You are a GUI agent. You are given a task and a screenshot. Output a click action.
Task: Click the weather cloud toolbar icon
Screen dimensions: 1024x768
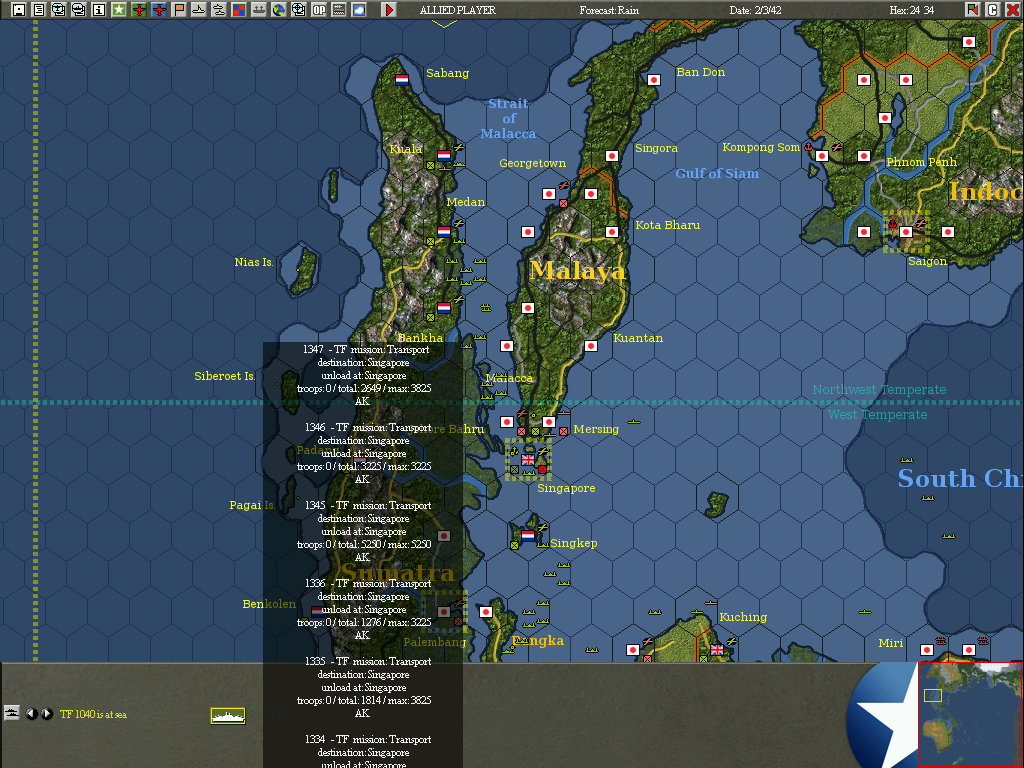(x=359, y=10)
